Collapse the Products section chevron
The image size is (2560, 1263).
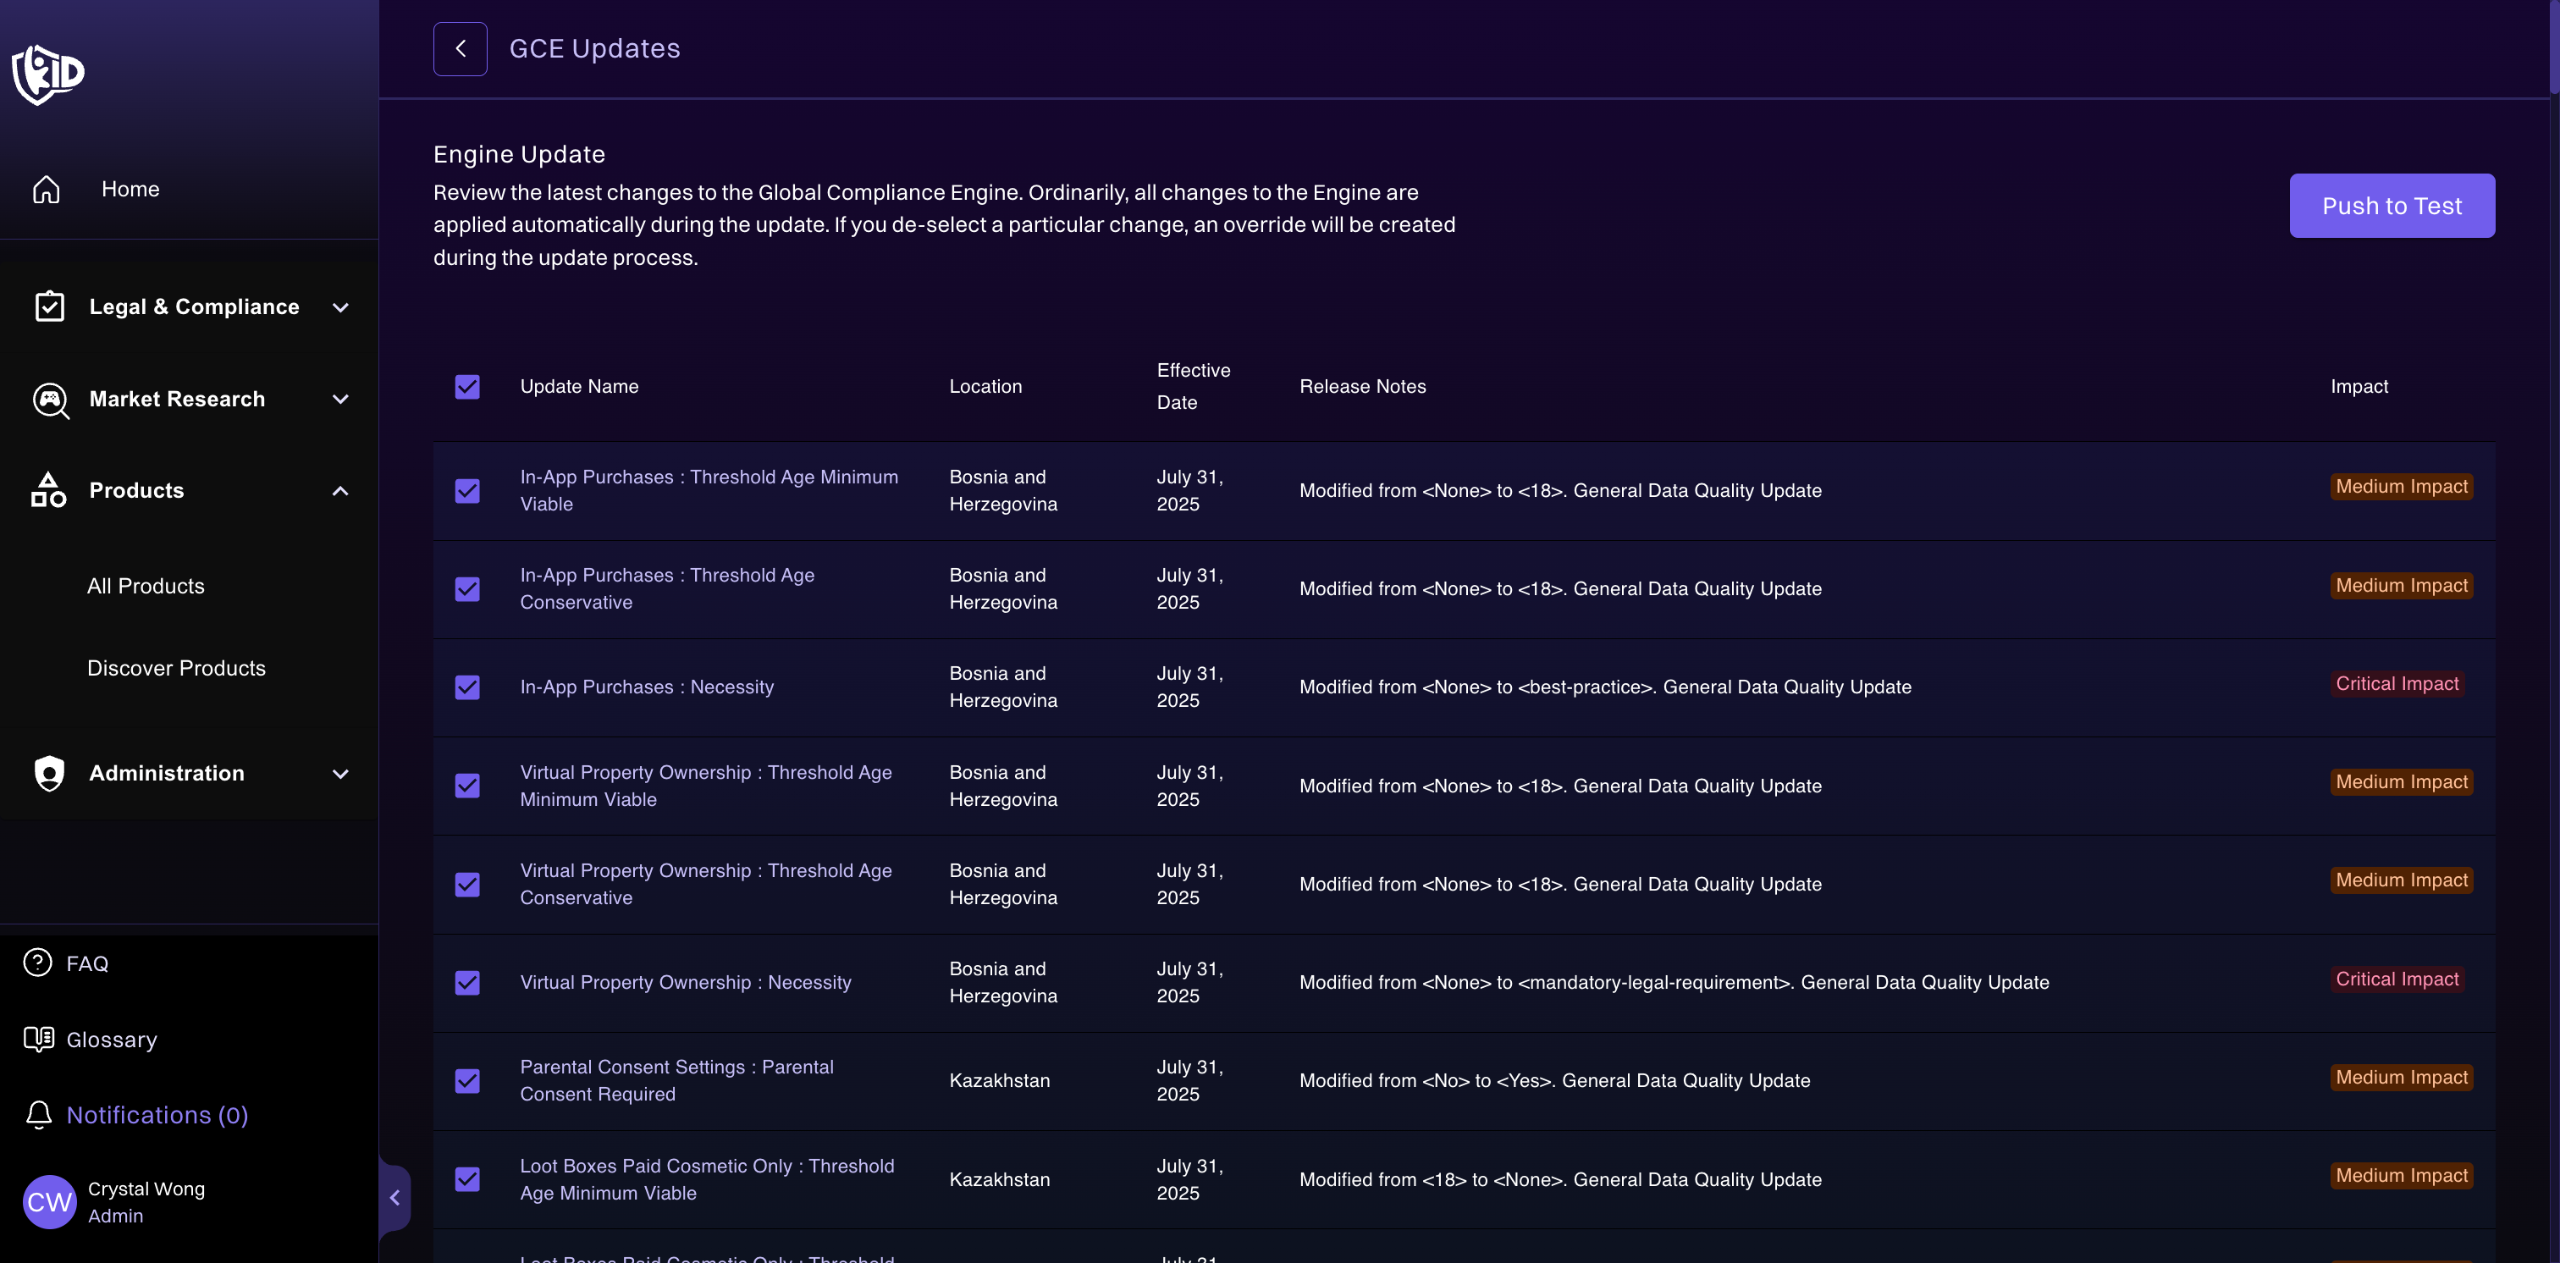click(340, 491)
